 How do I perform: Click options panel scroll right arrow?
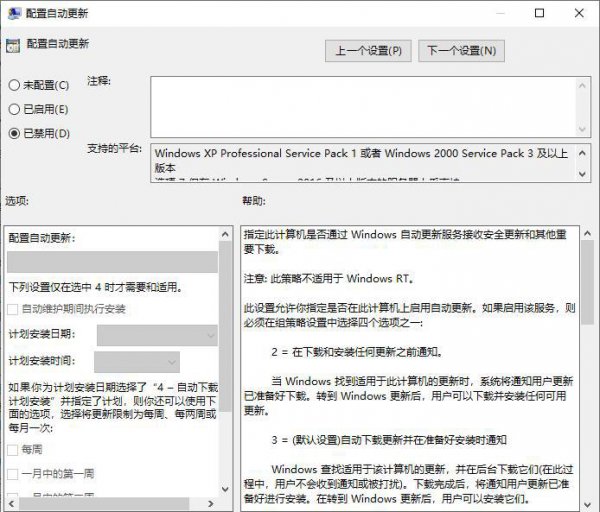(x=210, y=504)
